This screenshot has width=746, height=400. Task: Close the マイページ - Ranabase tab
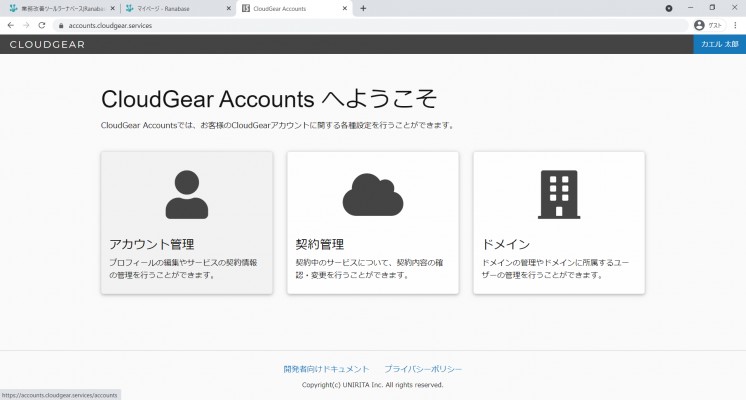pyautogui.click(x=228, y=8)
